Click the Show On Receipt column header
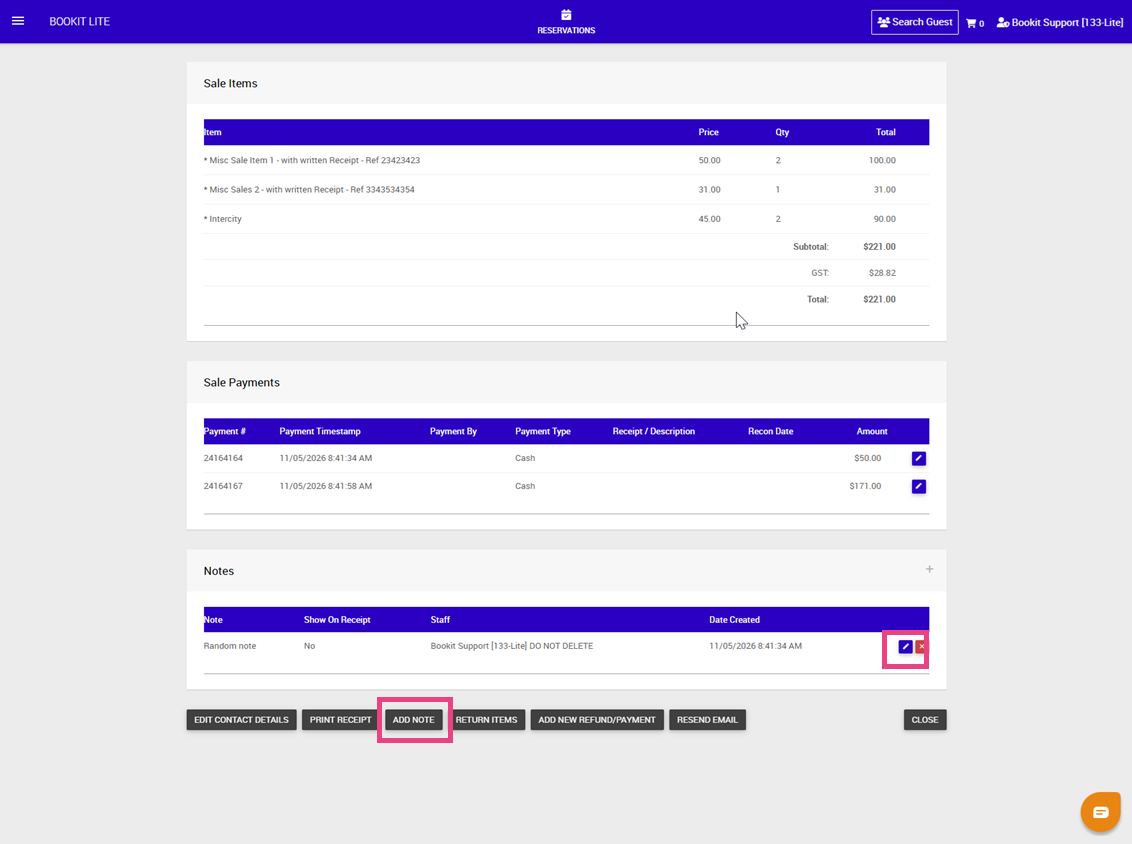The height and width of the screenshot is (844, 1132). pyautogui.click(x=337, y=620)
